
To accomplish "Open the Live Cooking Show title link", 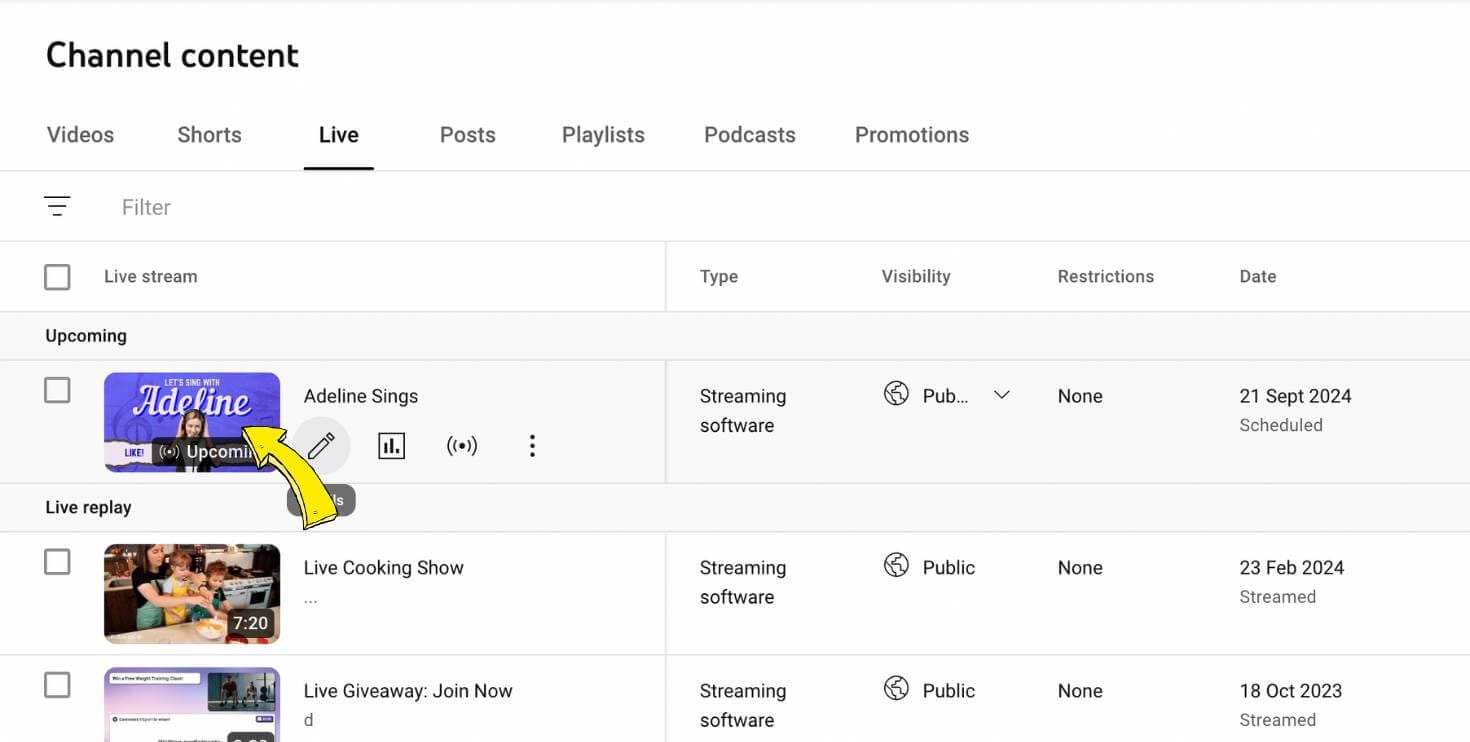I will coord(383,568).
